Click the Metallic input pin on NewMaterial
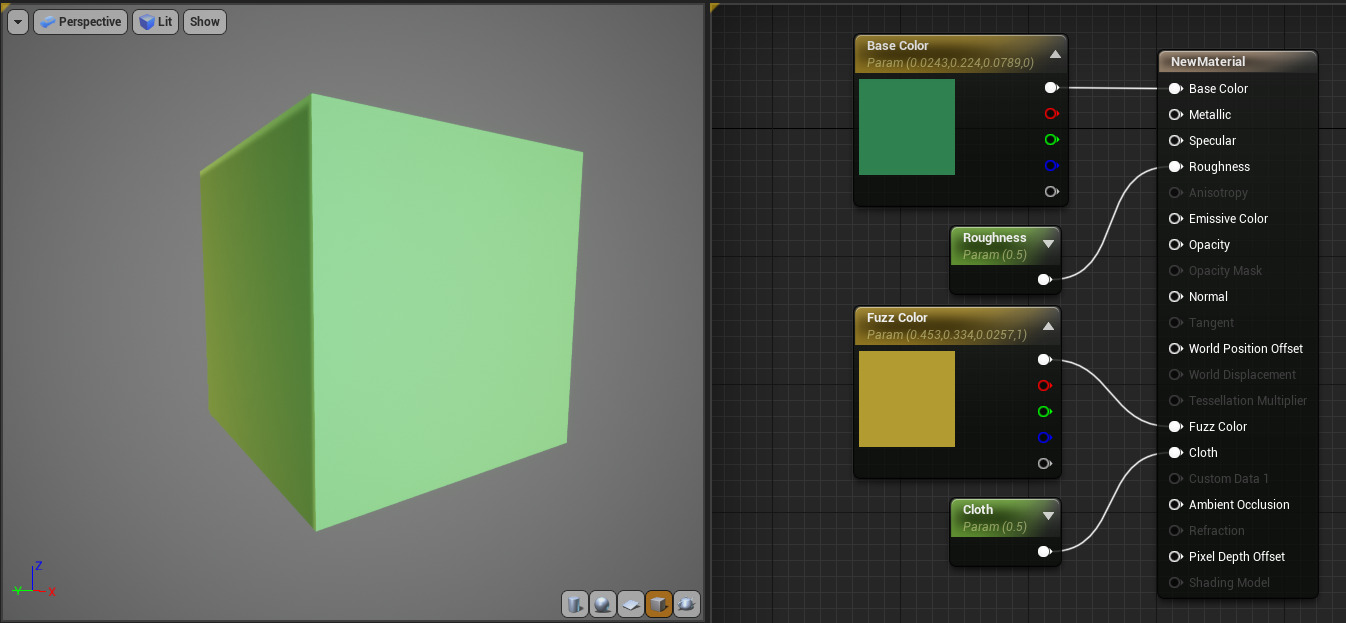The height and width of the screenshot is (623, 1346). (x=1175, y=115)
